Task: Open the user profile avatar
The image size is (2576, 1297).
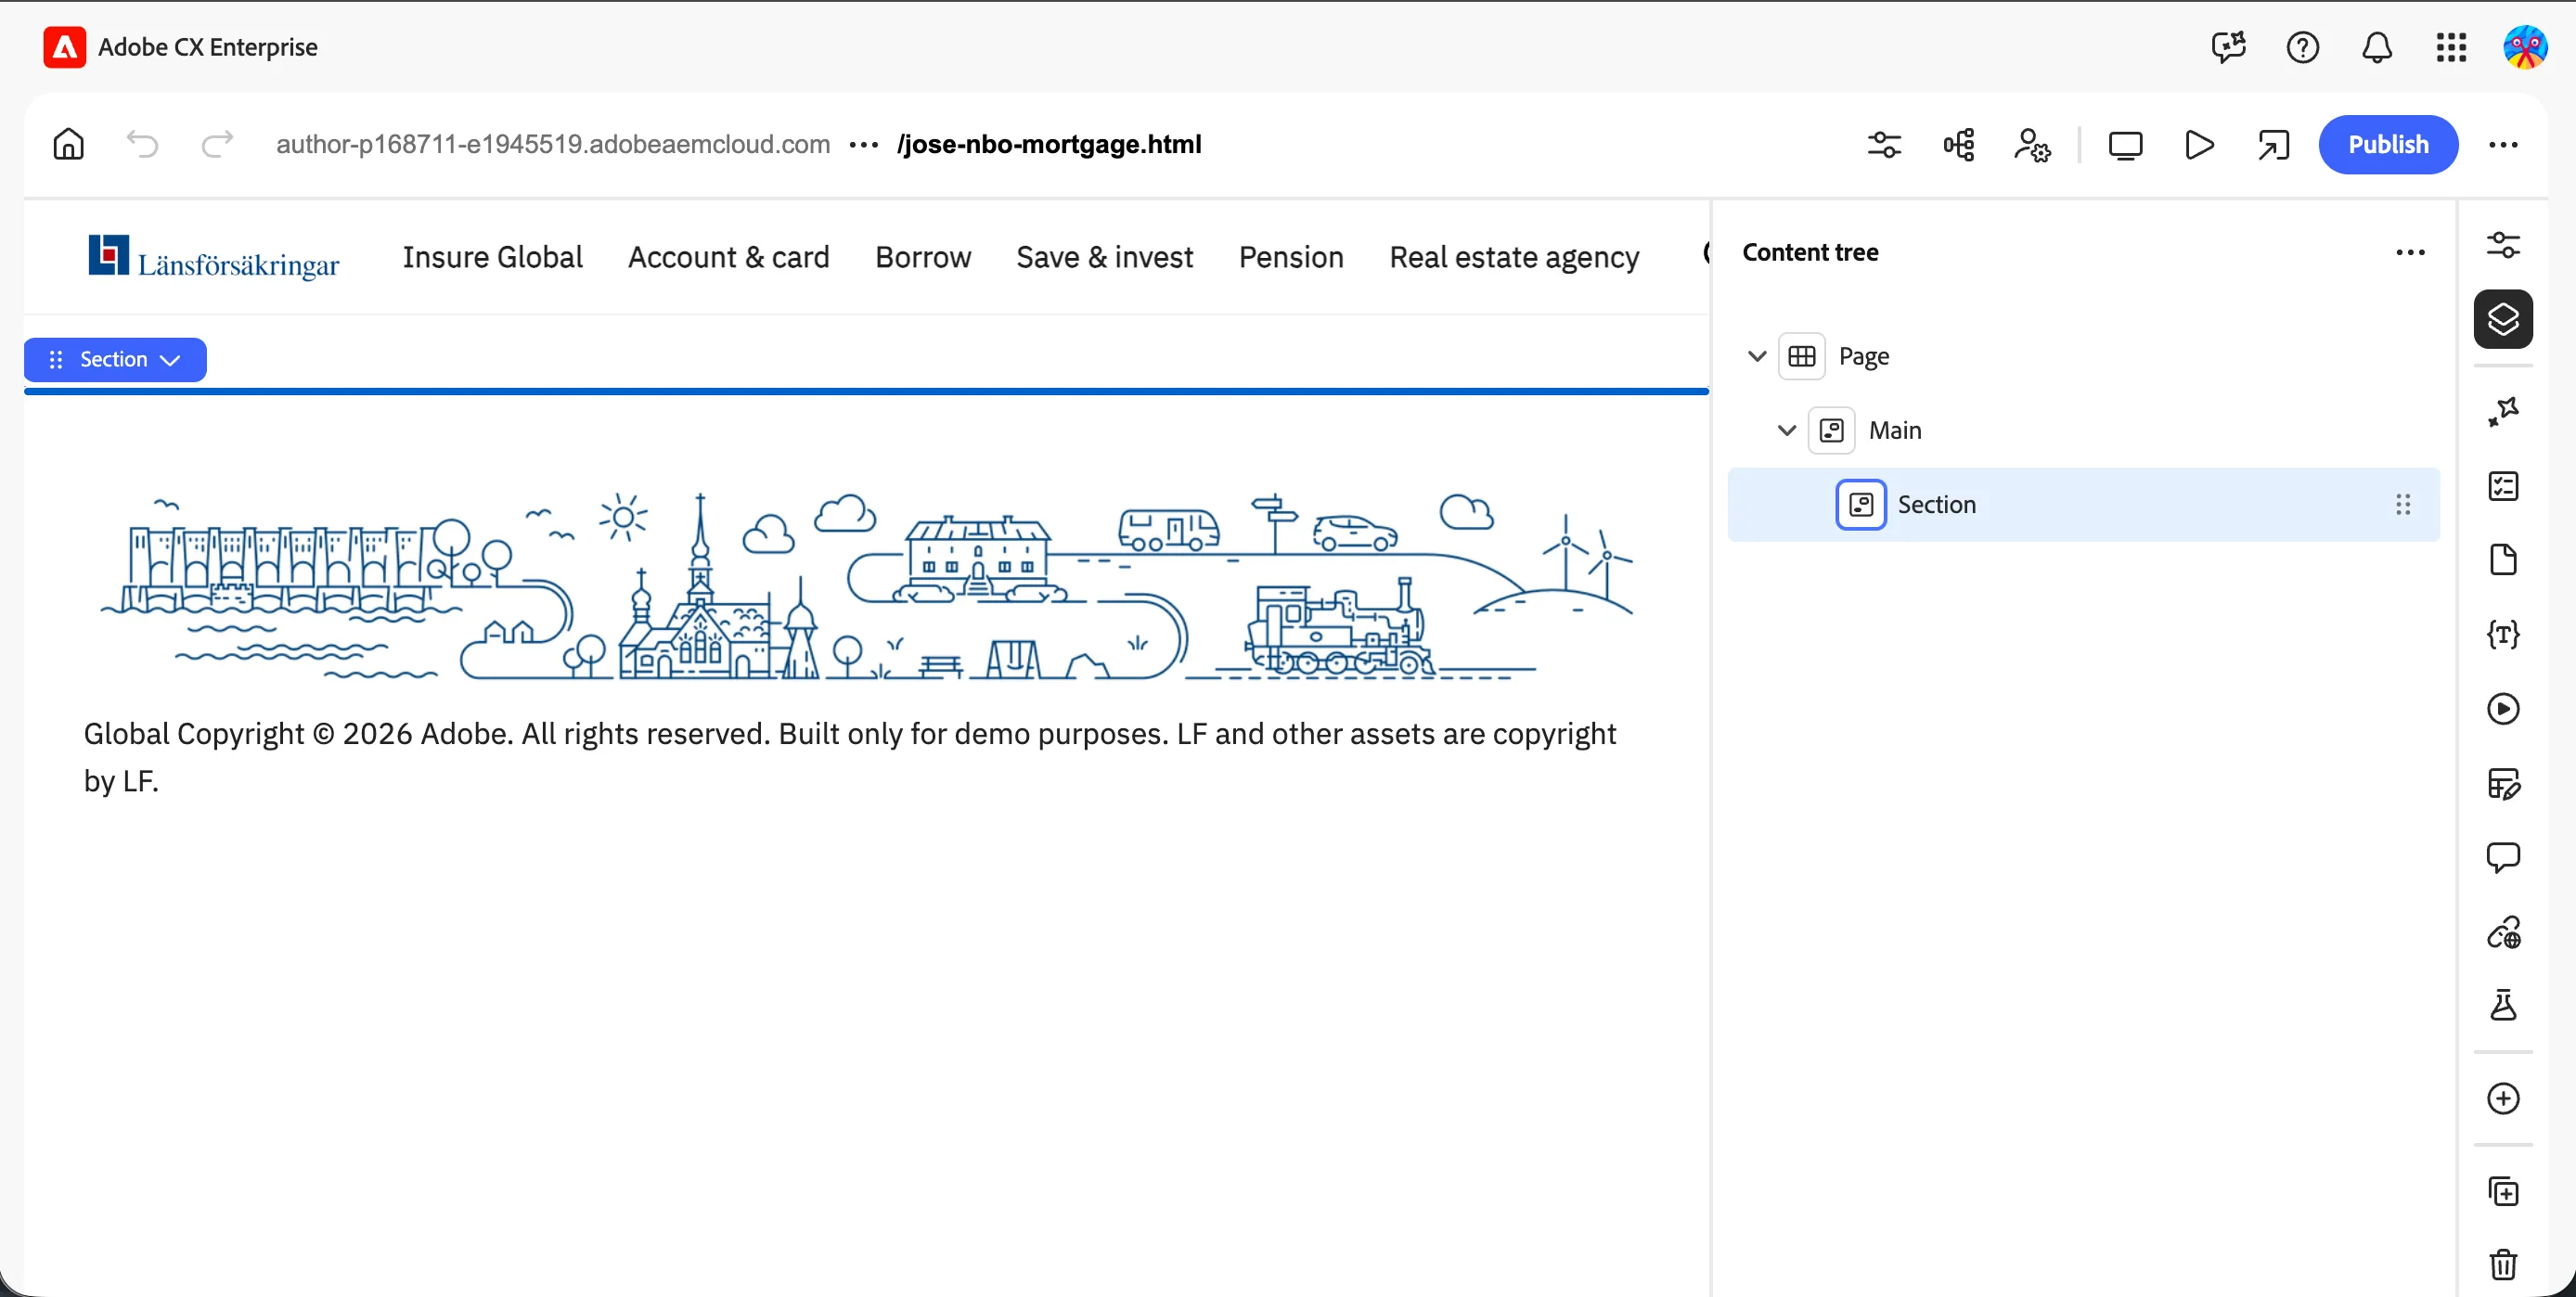Action: coord(2525,47)
